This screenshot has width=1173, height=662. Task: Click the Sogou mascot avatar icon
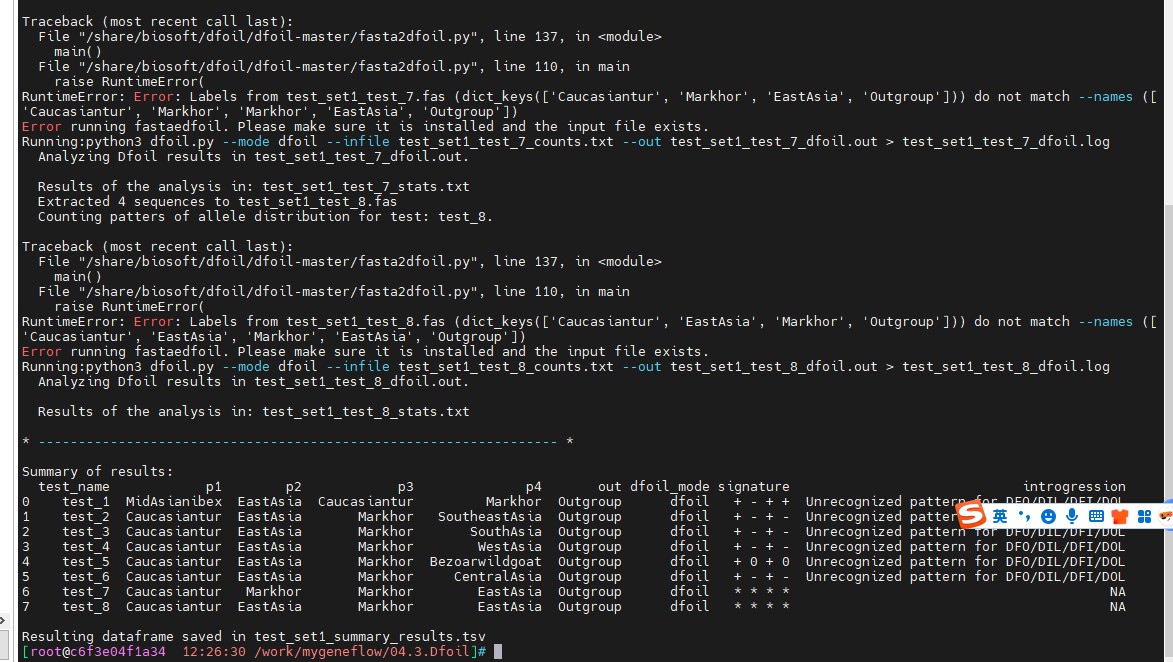click(1165, 516)
